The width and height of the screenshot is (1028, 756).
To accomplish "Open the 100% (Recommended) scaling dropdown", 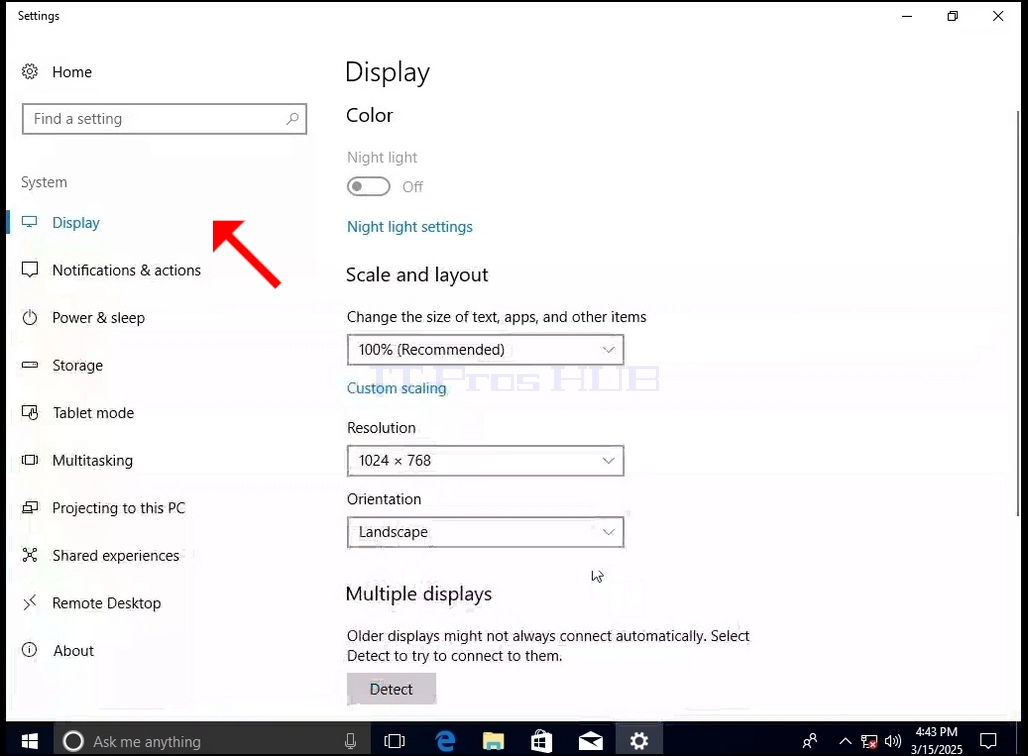I will pos(485,349).
